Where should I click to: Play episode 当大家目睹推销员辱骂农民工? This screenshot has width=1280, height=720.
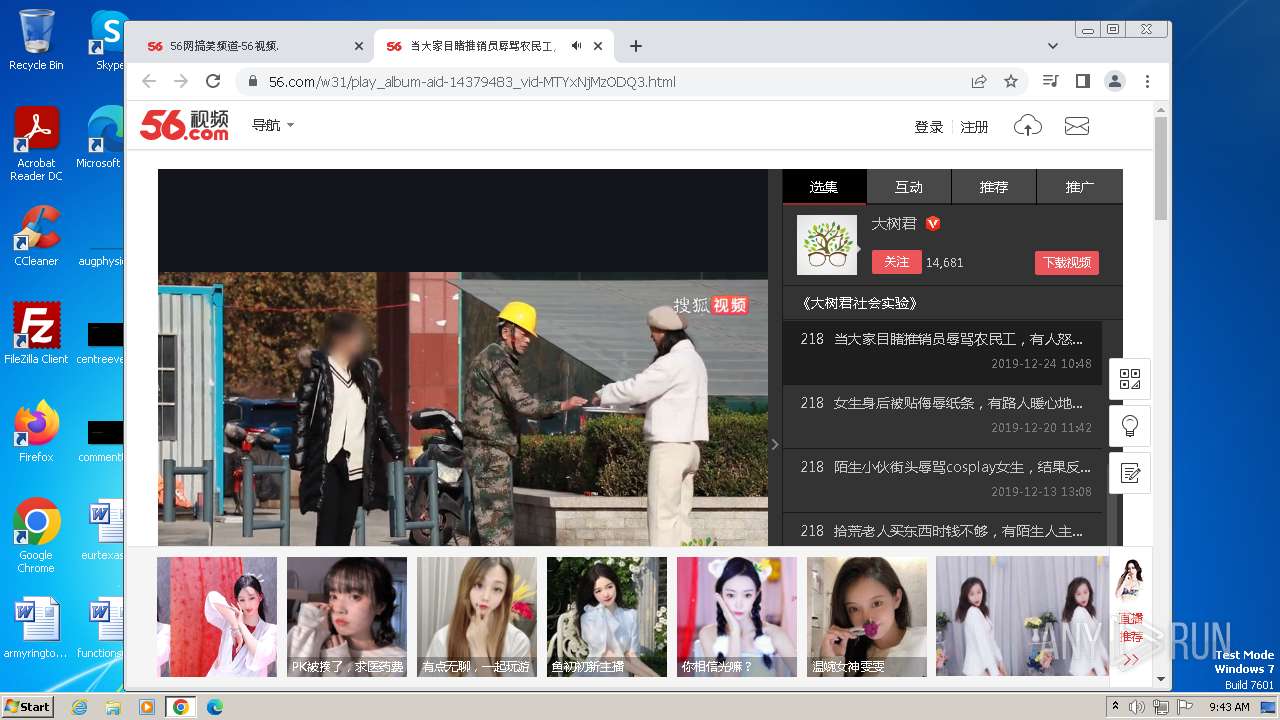point(942,353)
